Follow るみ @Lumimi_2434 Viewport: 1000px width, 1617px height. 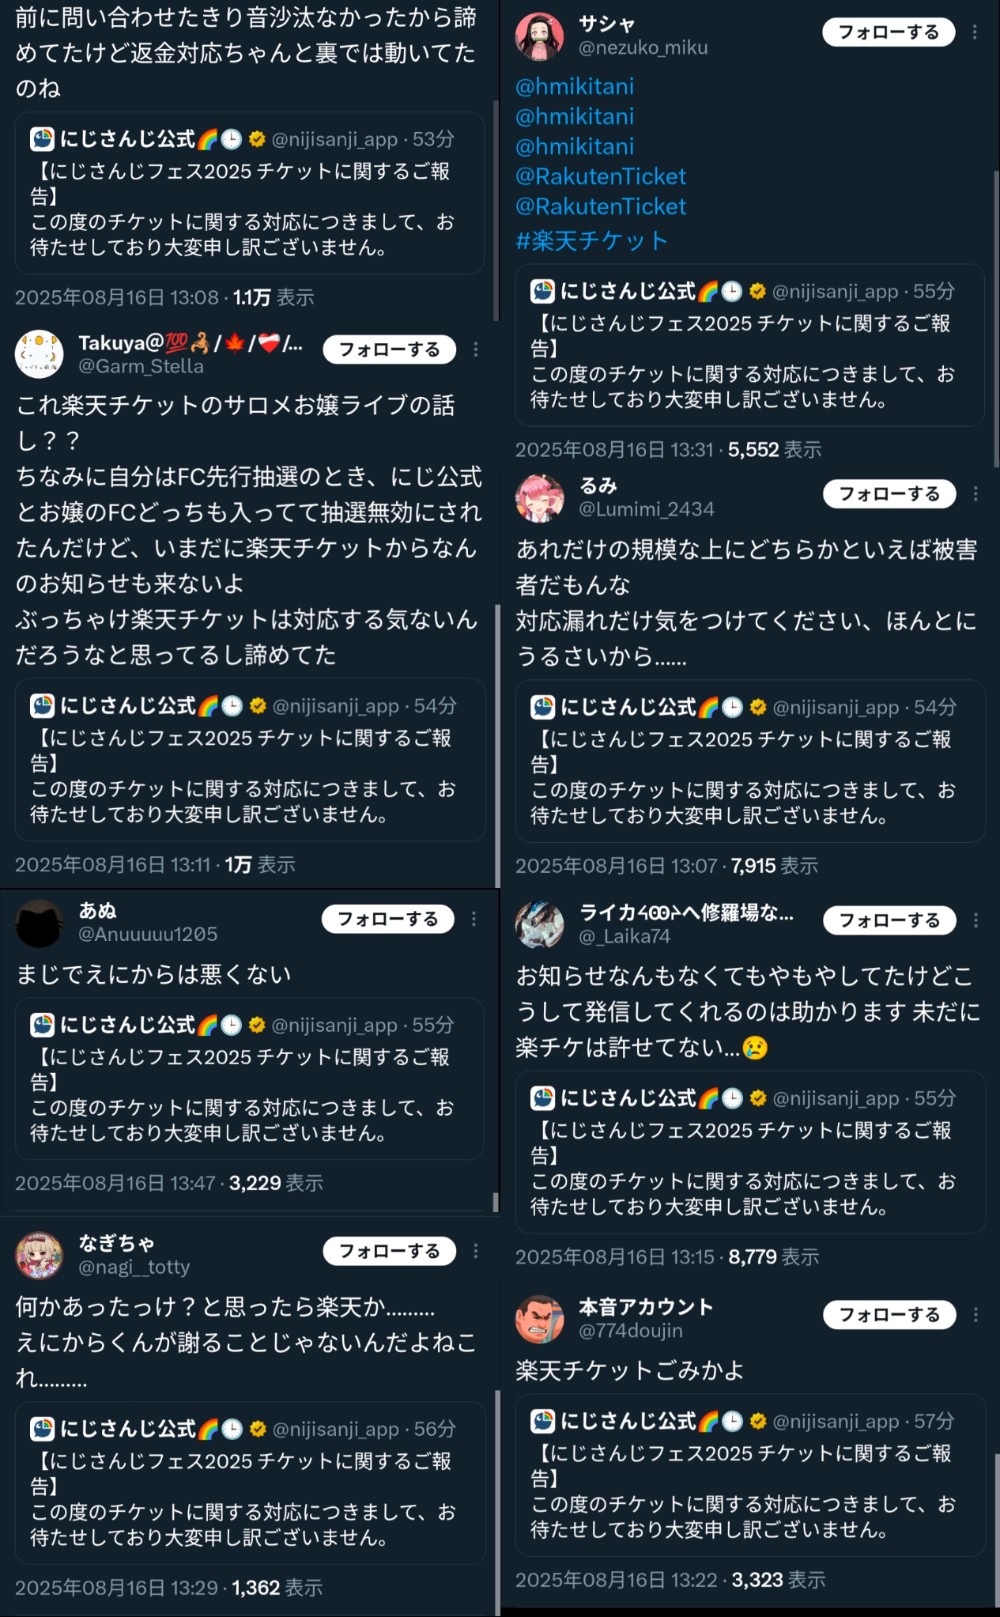pos(889,494)
